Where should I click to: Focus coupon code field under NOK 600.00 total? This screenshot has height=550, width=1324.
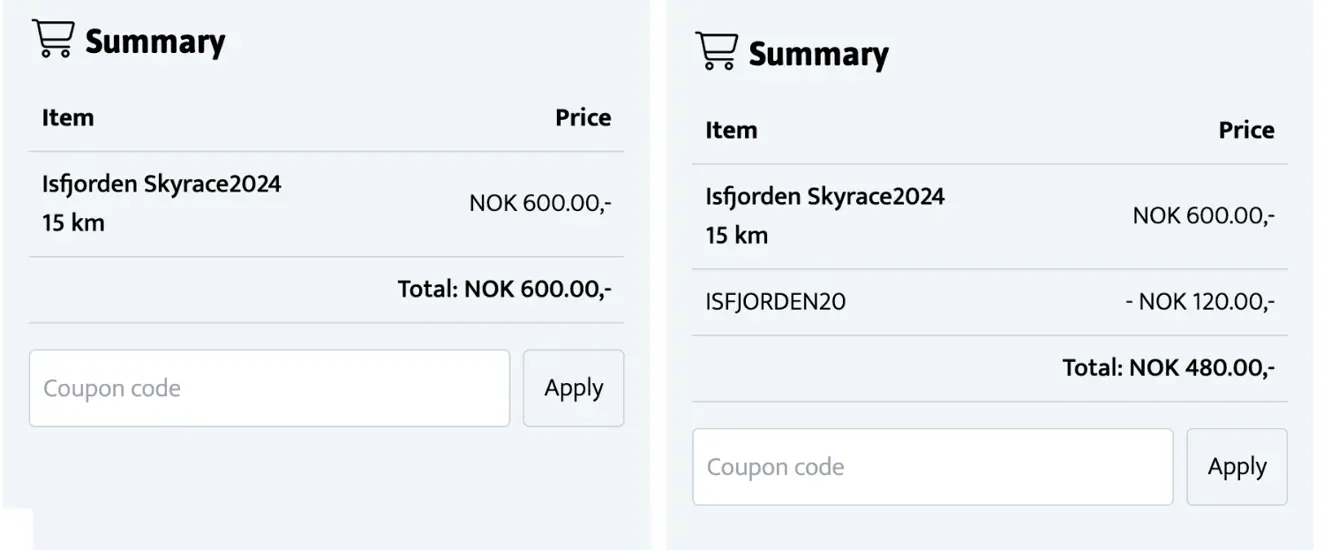point(269,388)
